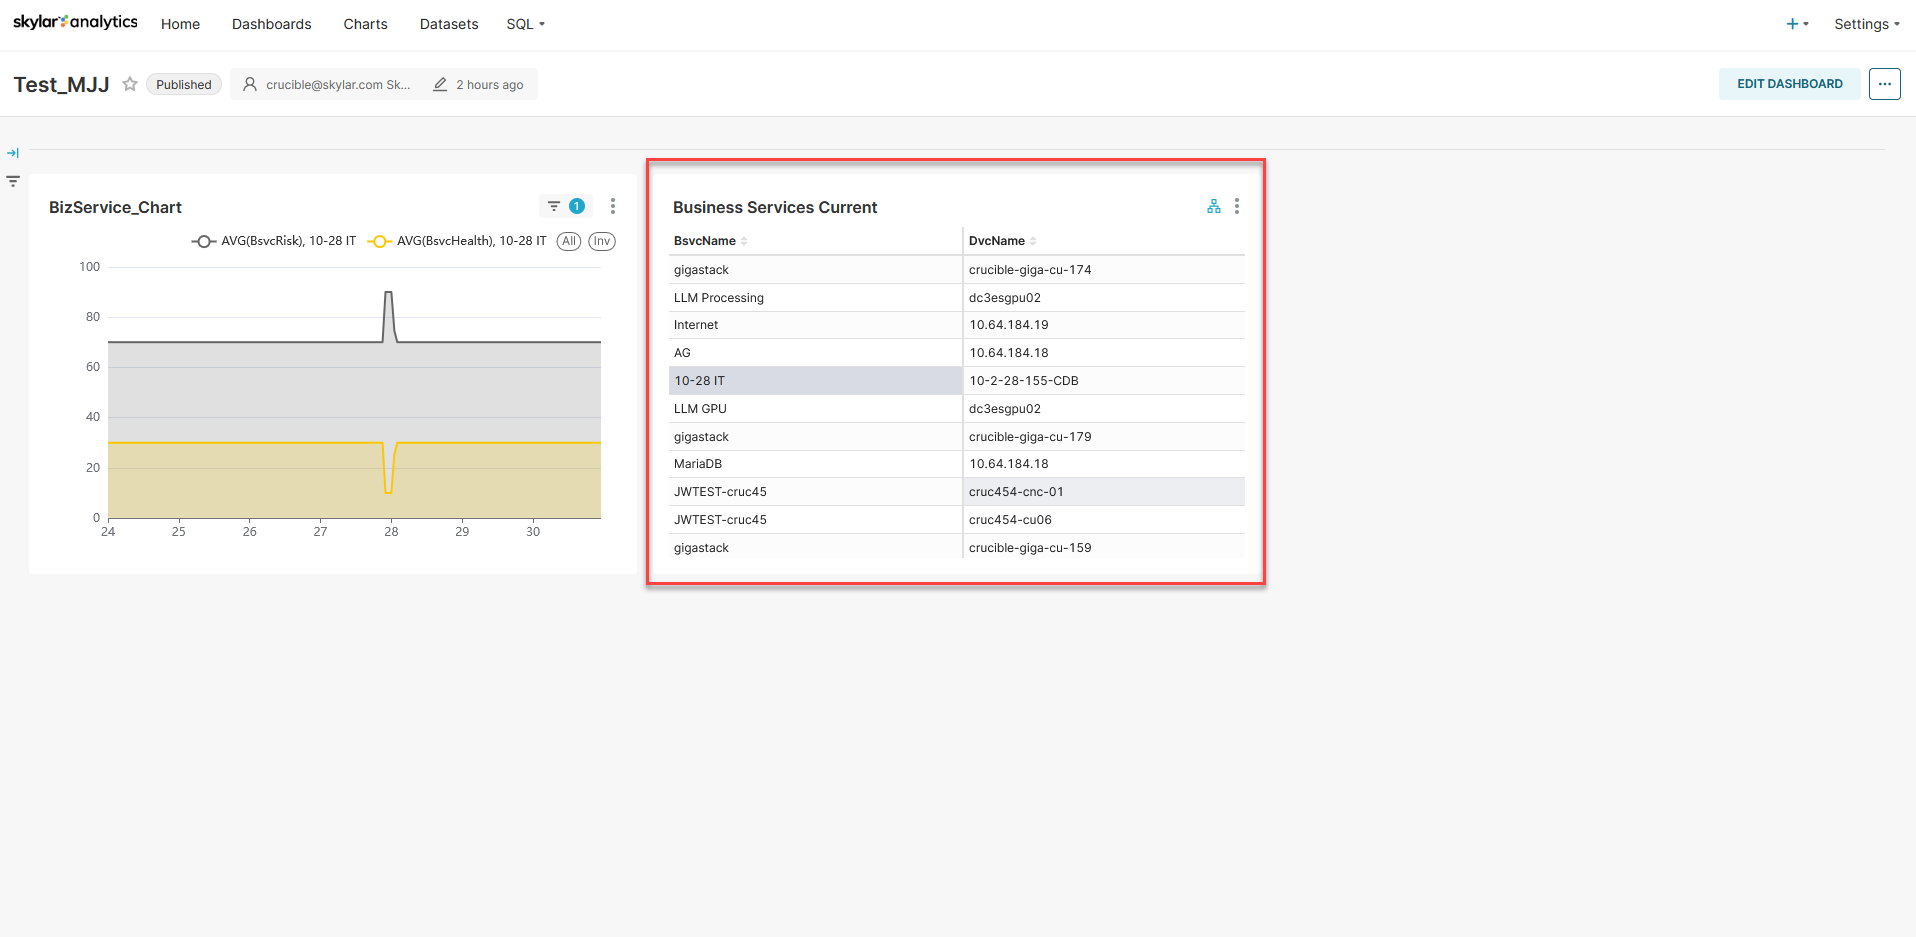Open Datasets menu item
Screen dimensions: 1916x937
point(449,24)
